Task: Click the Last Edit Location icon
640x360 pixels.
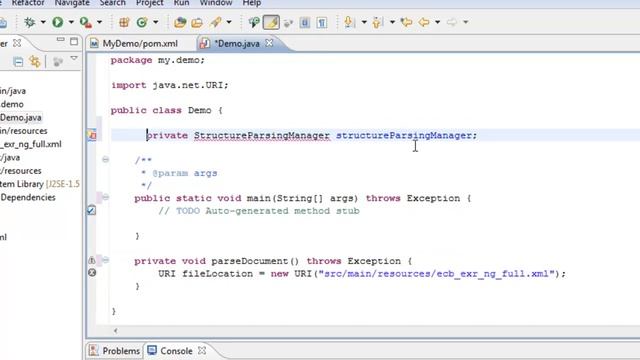Action: coord(407,22)
